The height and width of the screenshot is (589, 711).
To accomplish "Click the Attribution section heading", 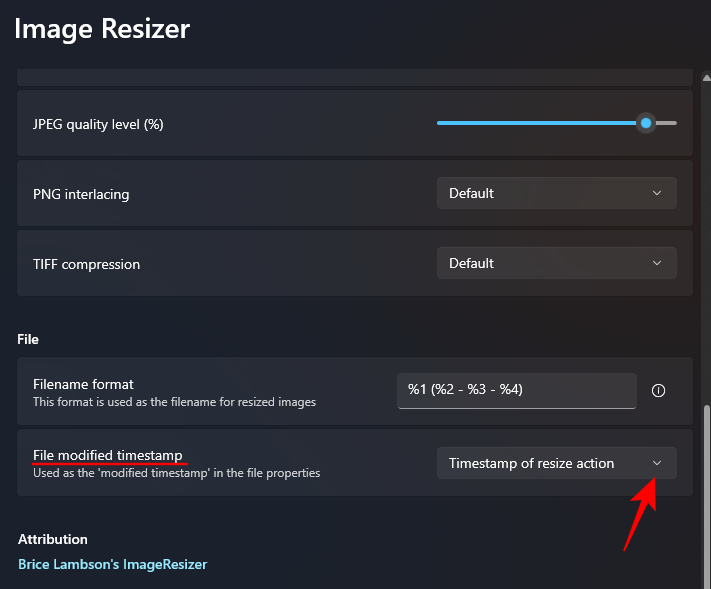I will (53, 539).
